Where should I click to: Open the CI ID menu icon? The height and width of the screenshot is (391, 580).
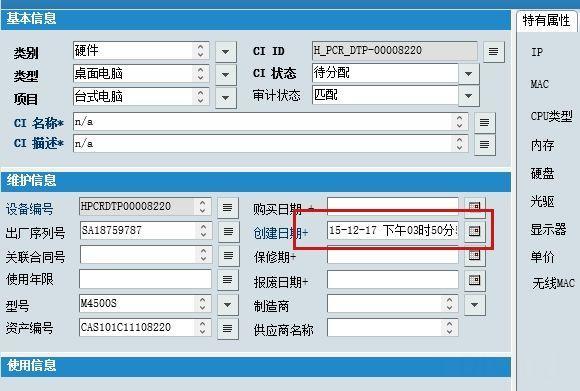[493, 51]
